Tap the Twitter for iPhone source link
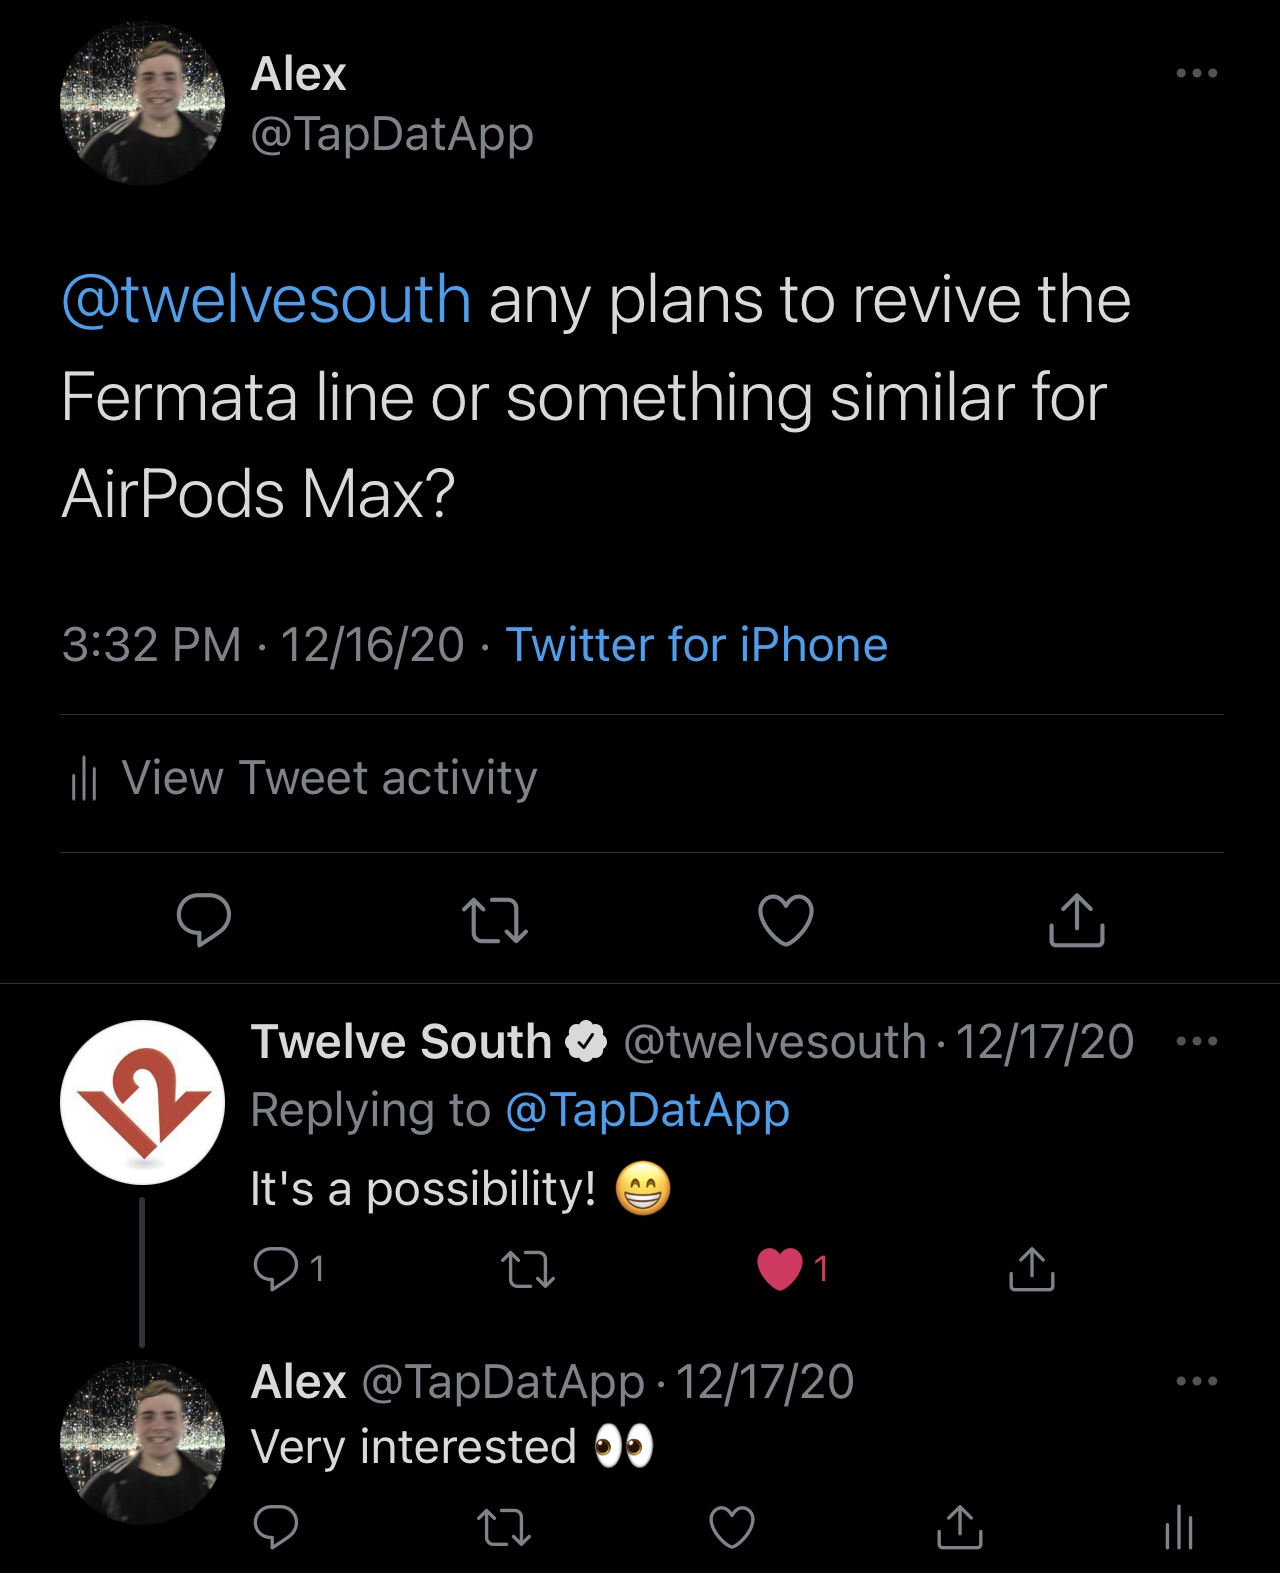This screenshot has width=1280, height=1573. pyautogui.click(x=696, y=645)
